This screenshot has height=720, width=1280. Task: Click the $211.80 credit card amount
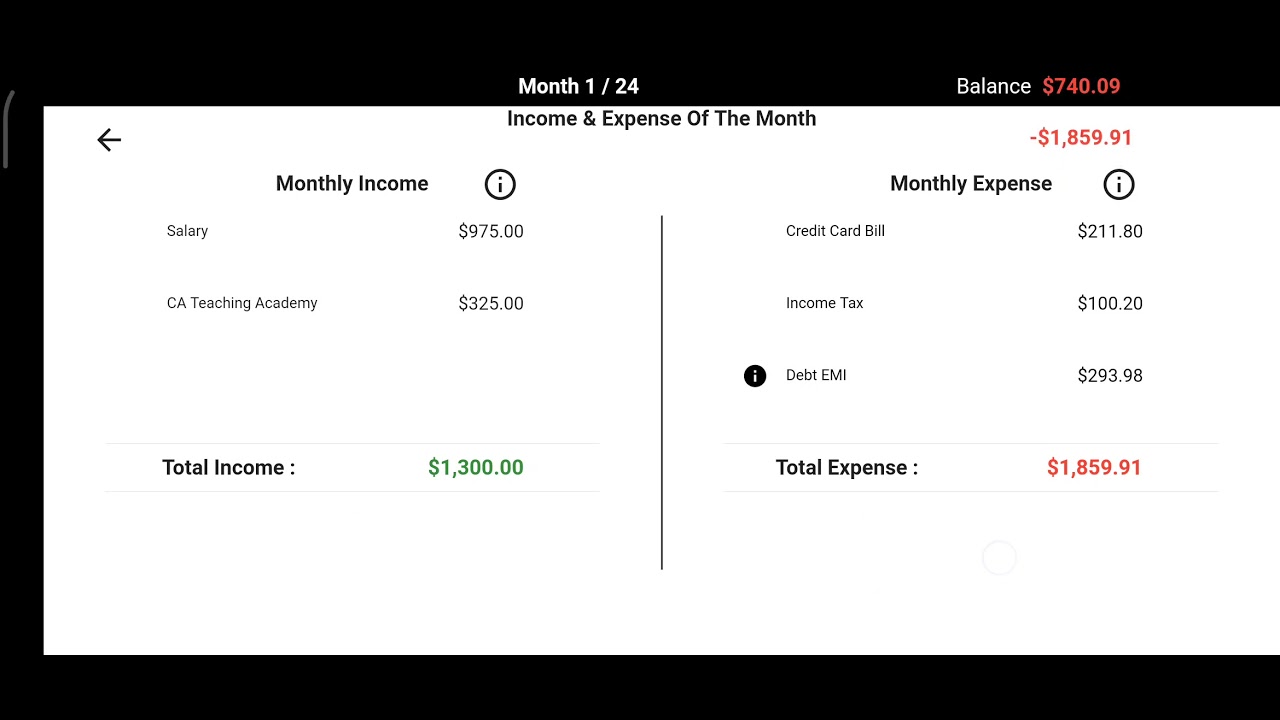(x=1110, y=231)
